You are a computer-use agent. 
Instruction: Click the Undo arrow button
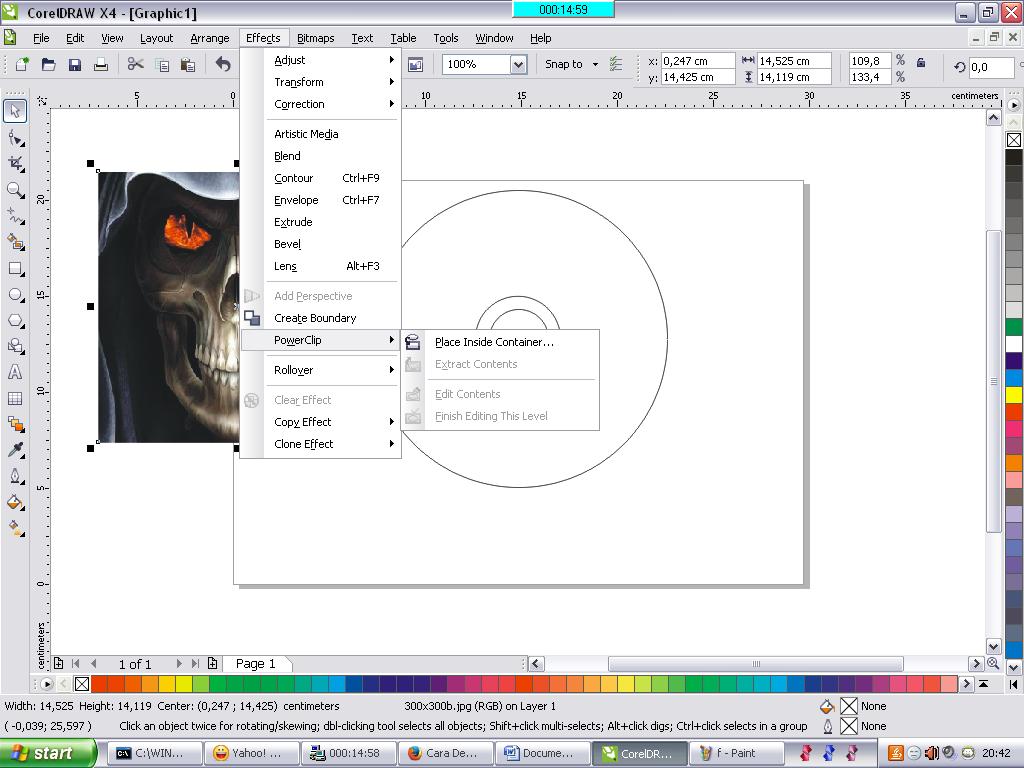[x=222, y=63]
